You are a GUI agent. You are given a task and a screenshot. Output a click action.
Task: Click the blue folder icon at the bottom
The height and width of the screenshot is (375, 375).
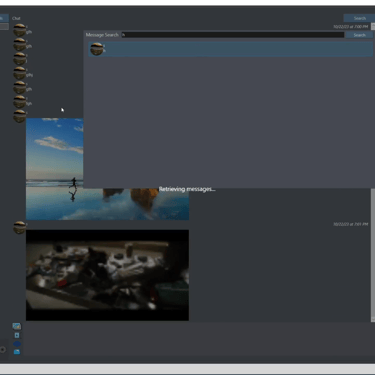(x=17, y=352)
